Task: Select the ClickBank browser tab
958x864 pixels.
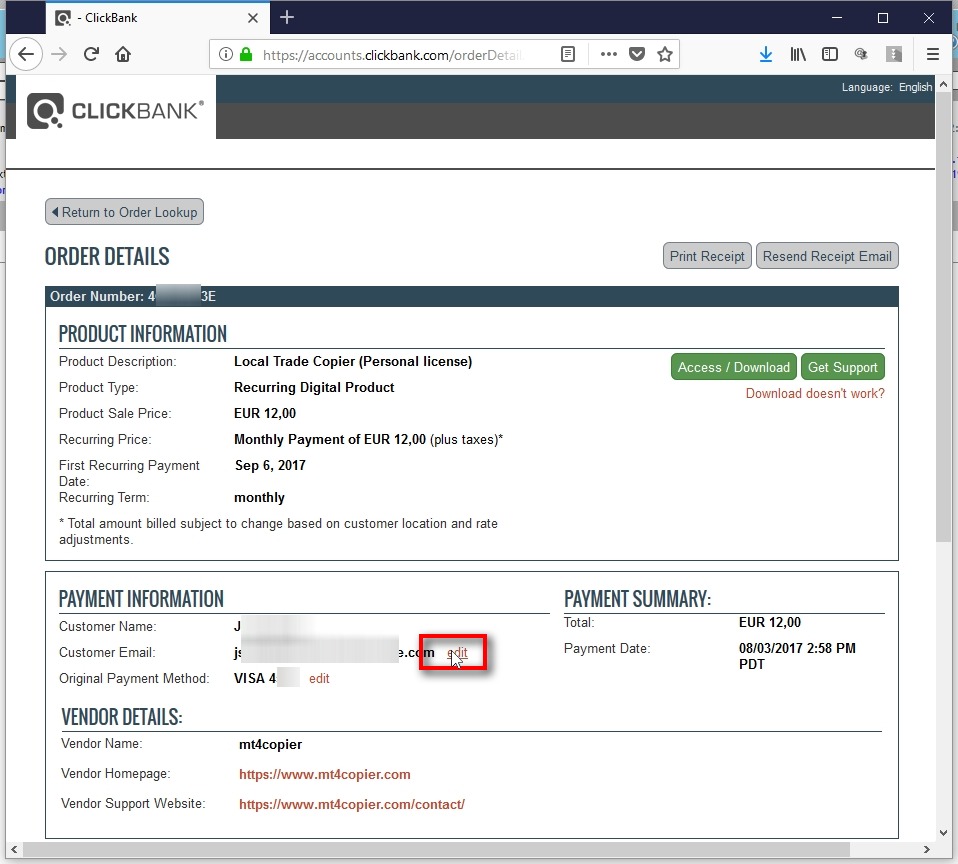Action: coord(156,18)
